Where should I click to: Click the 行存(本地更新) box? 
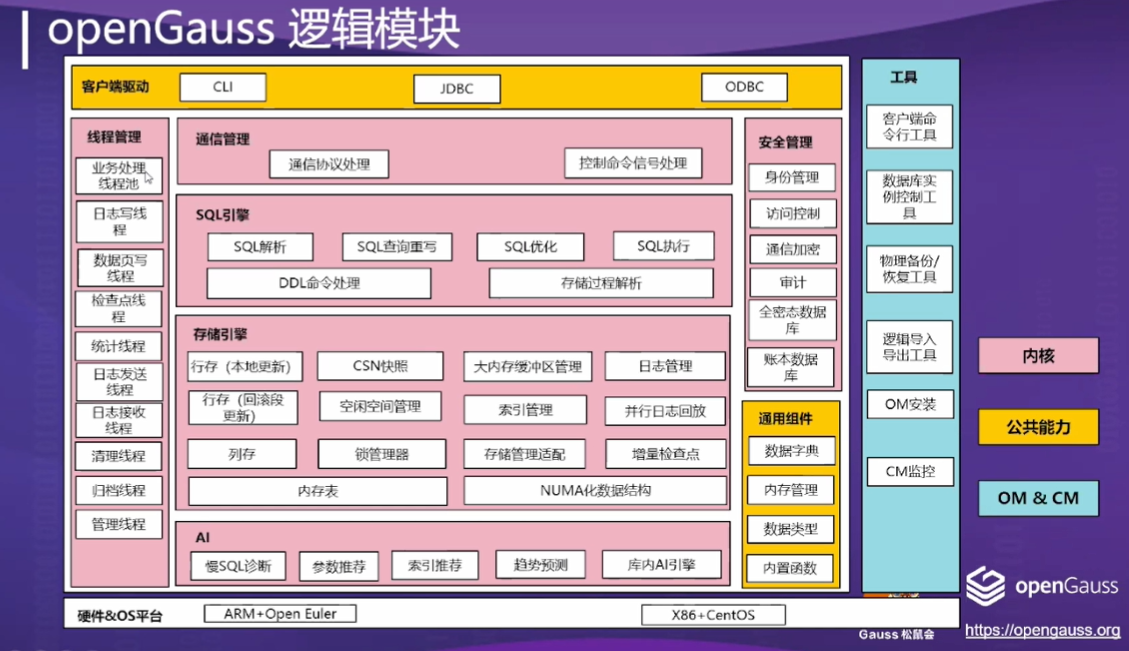(x=245, y=367)
